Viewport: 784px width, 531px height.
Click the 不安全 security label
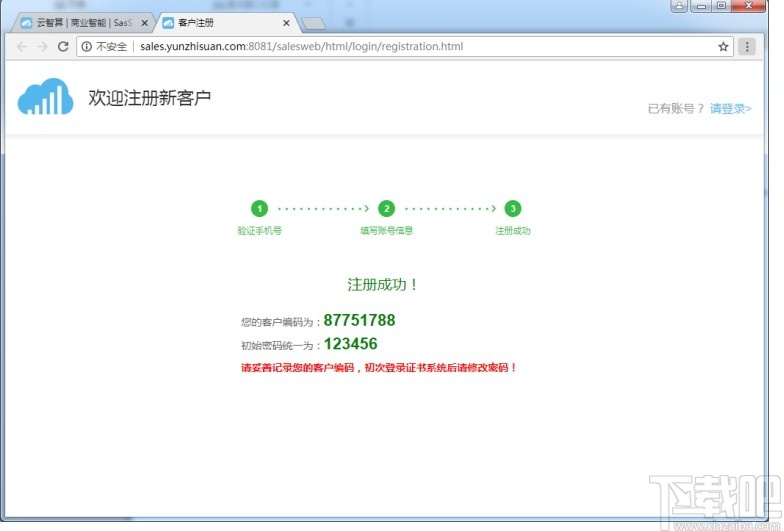point(112,46)
